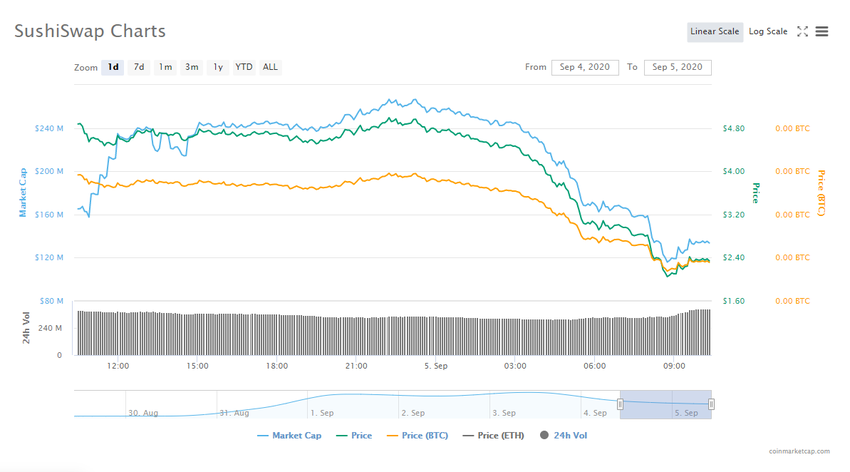850x472 pixels.
Task: Switch to Log Scale
Action: click(768, 31)
